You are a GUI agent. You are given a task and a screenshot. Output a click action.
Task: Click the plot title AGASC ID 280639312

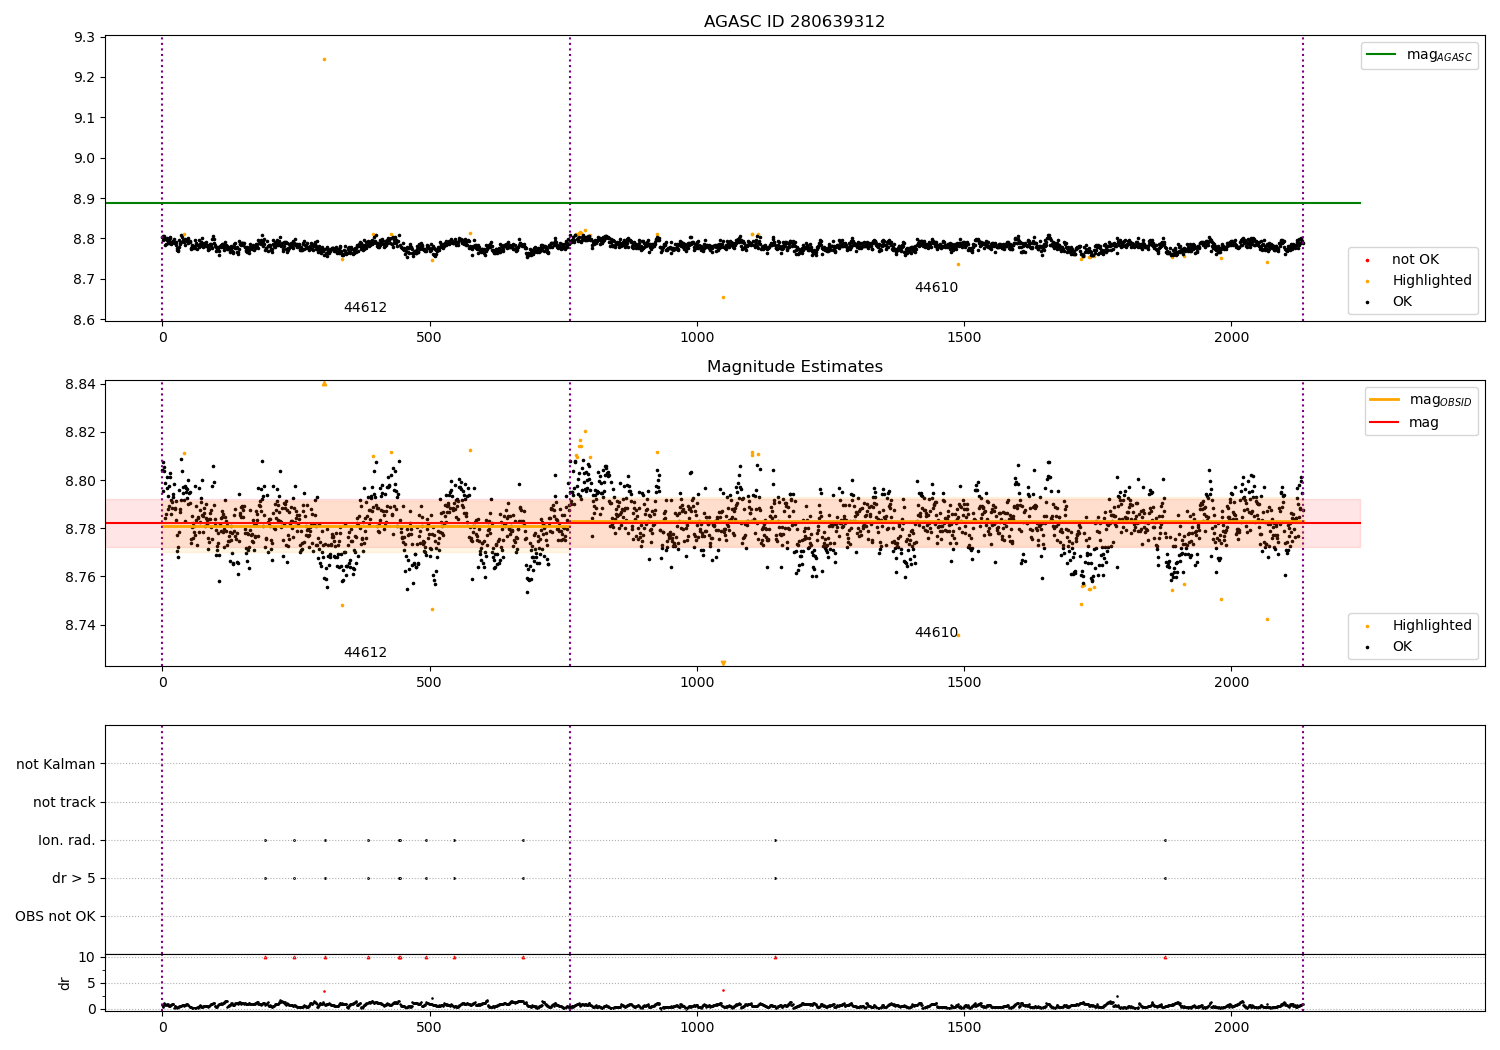(794, 22)
